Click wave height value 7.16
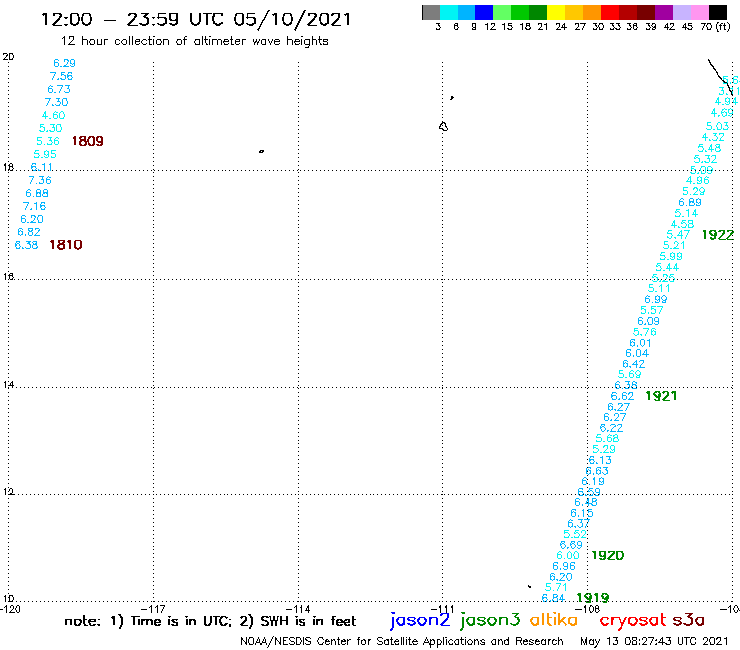This screenshot has height=650, width=740. (x=34, y=206)
